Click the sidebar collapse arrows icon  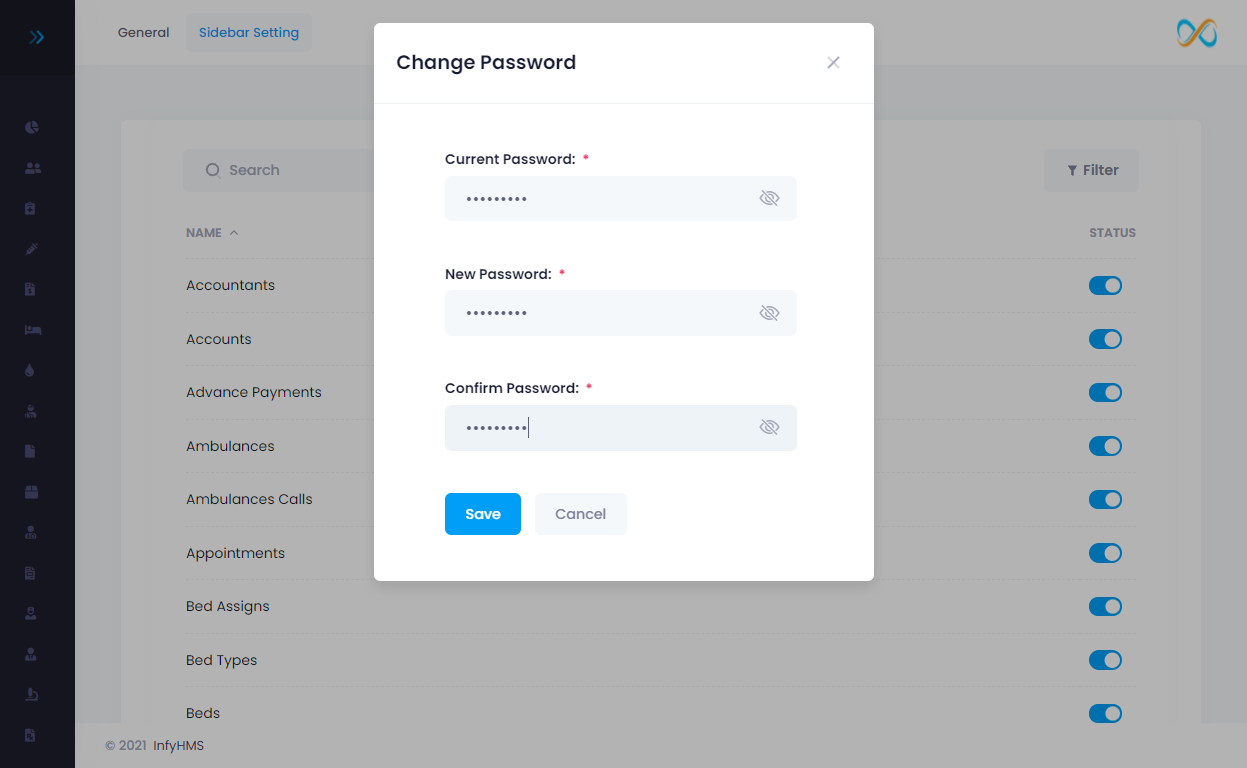coord(37,36)
